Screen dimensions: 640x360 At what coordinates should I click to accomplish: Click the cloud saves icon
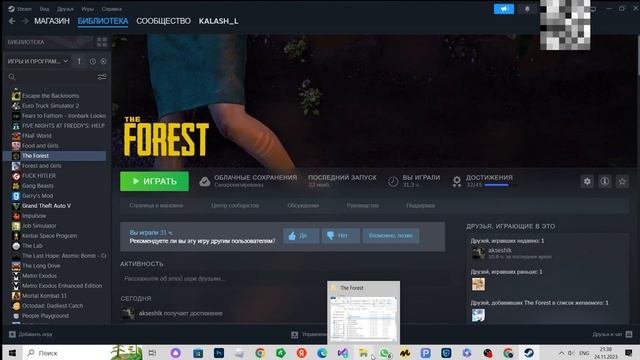click(x=204, y=182)
